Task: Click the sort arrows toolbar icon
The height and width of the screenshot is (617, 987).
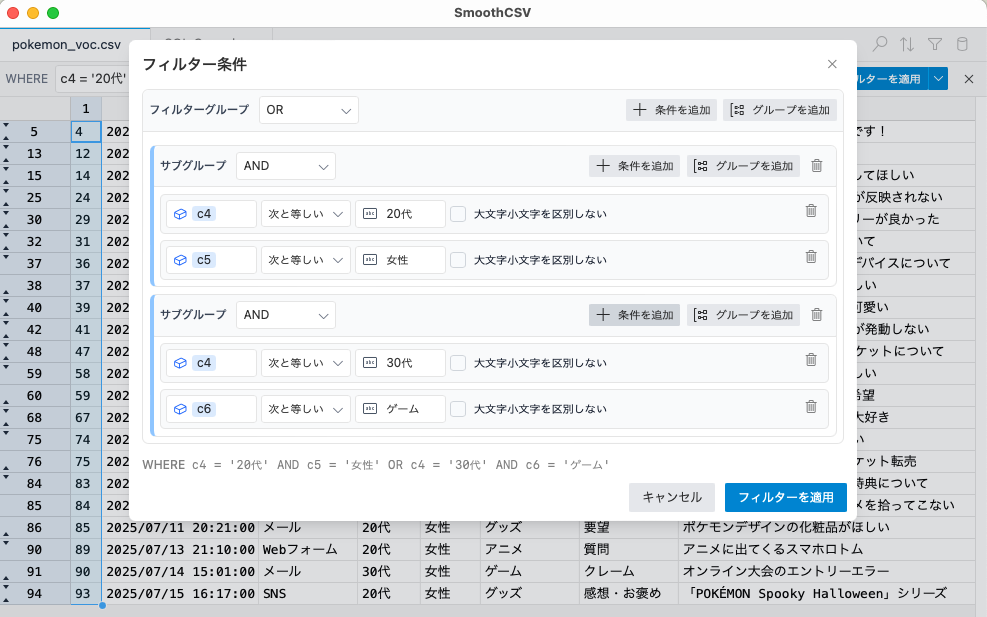Action: pos(907,44)
